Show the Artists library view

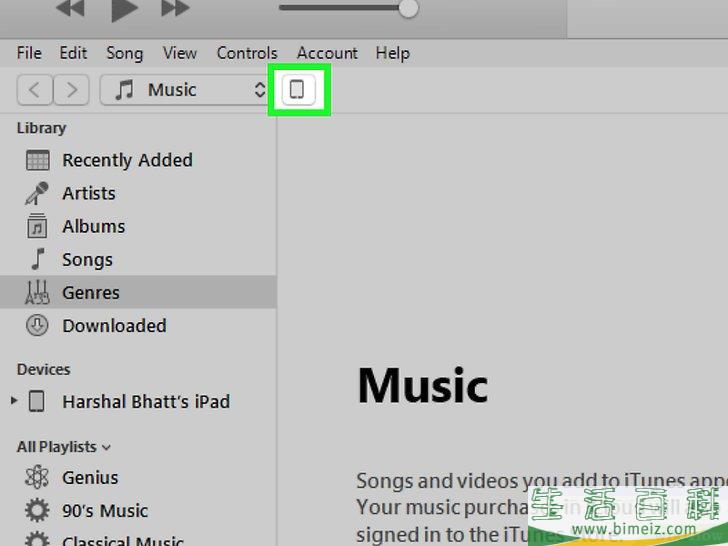(89, 193)
